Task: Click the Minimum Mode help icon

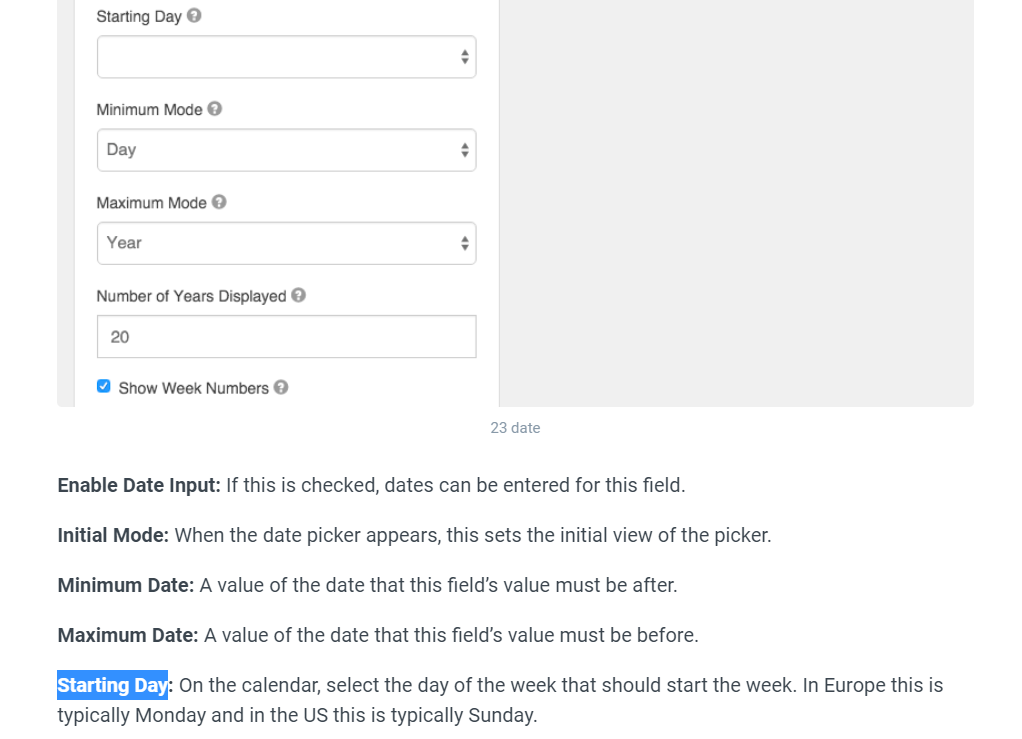Action: coord(214,110)
